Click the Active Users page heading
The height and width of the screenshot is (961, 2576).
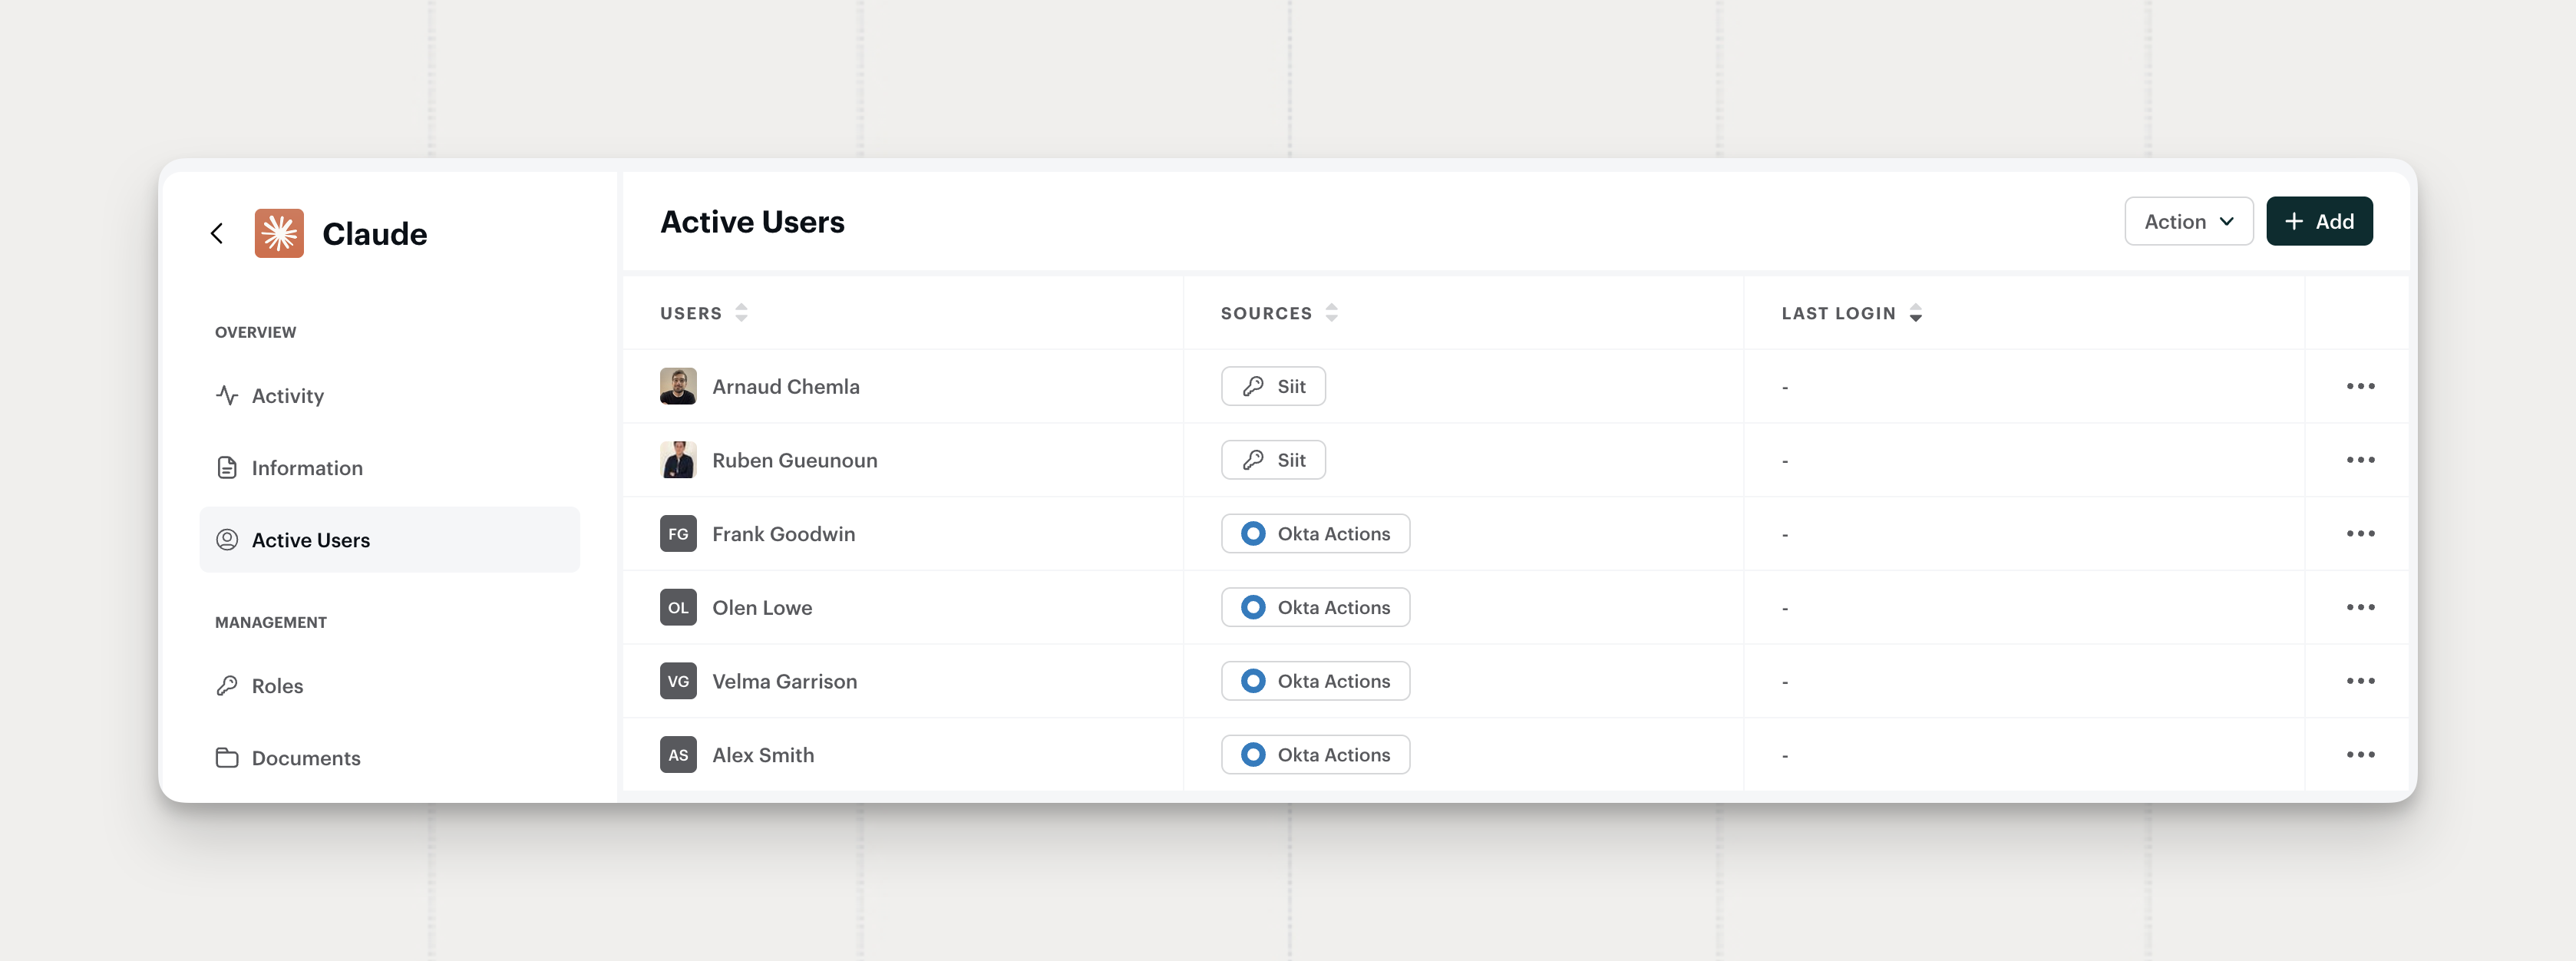point(752,221)
